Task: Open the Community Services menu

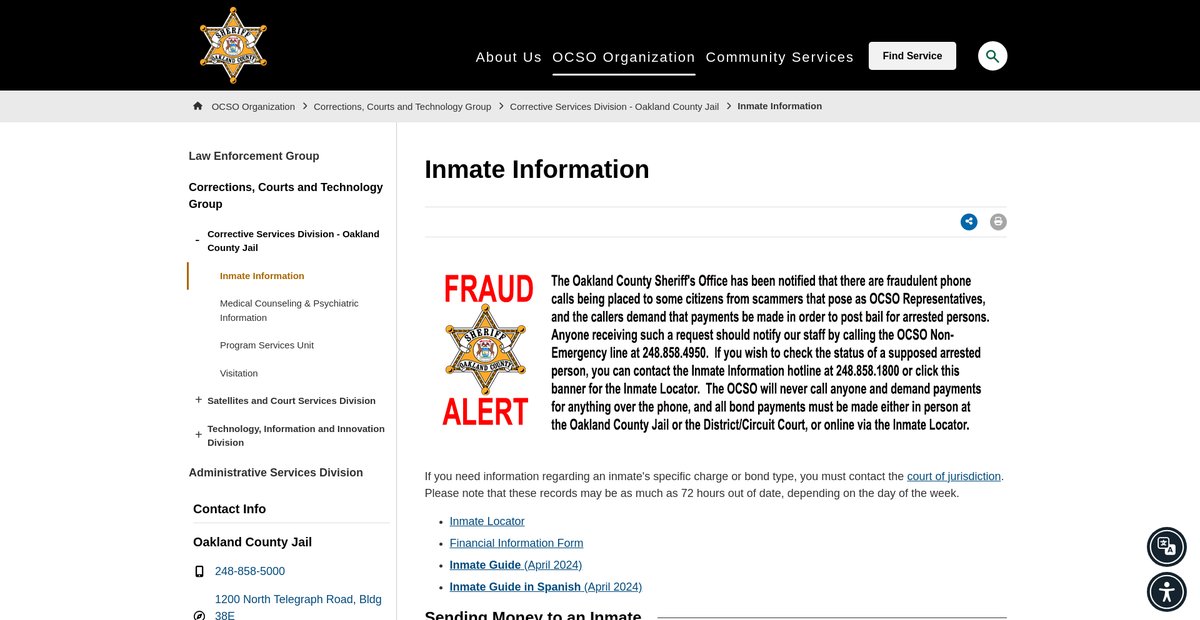Action: 779,57
